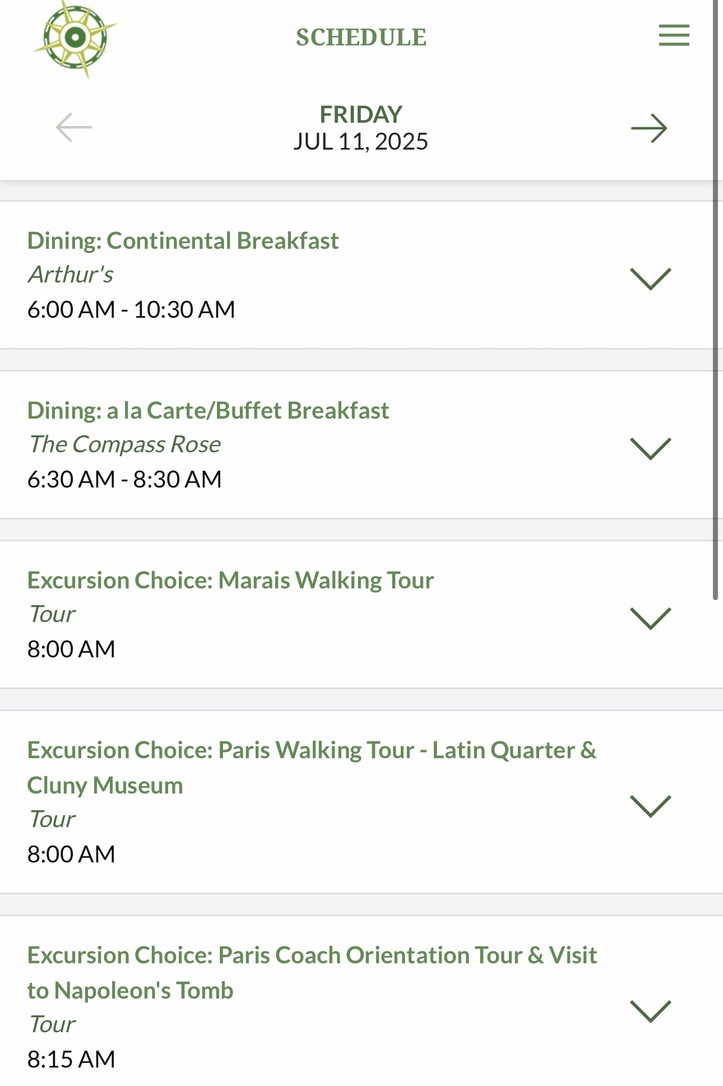This screenshot has height=1086, width=723.
Task: Click the 6:00 AM - 10:30 AM time text
Action: pyautogui.click(x=131, y=310)
